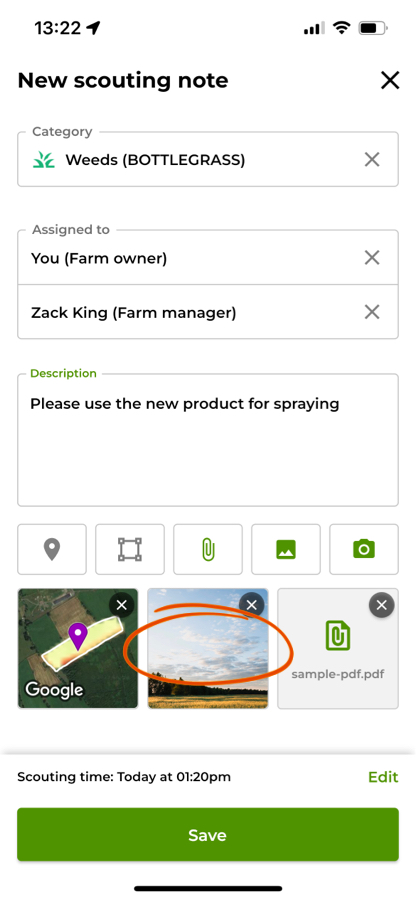The image size is (416, 900).
Task: Select the draw area rectangle tool
Action: pos(130,549)
